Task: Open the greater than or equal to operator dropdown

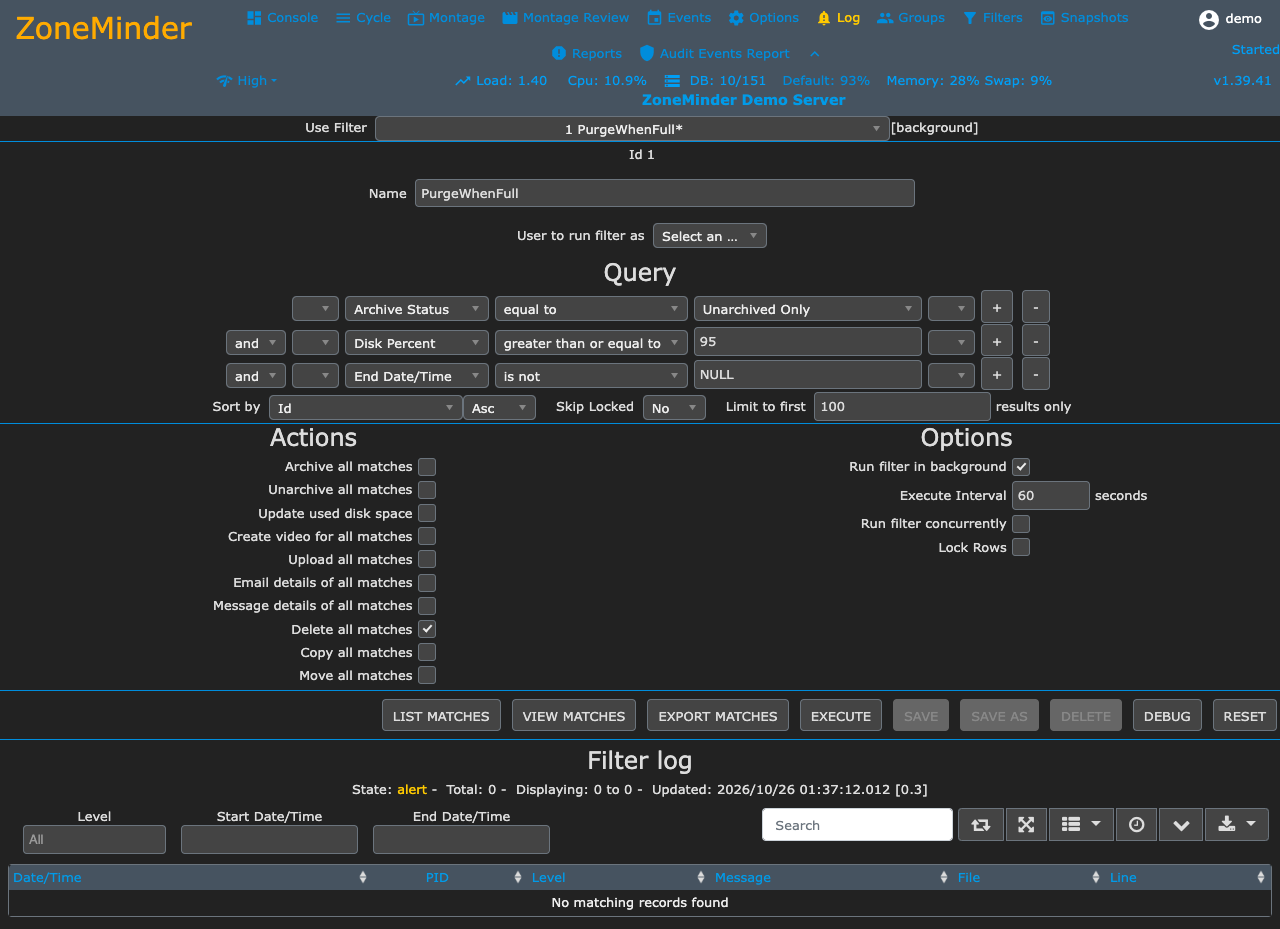Action: pyautogui.click(x=592, y=343)
